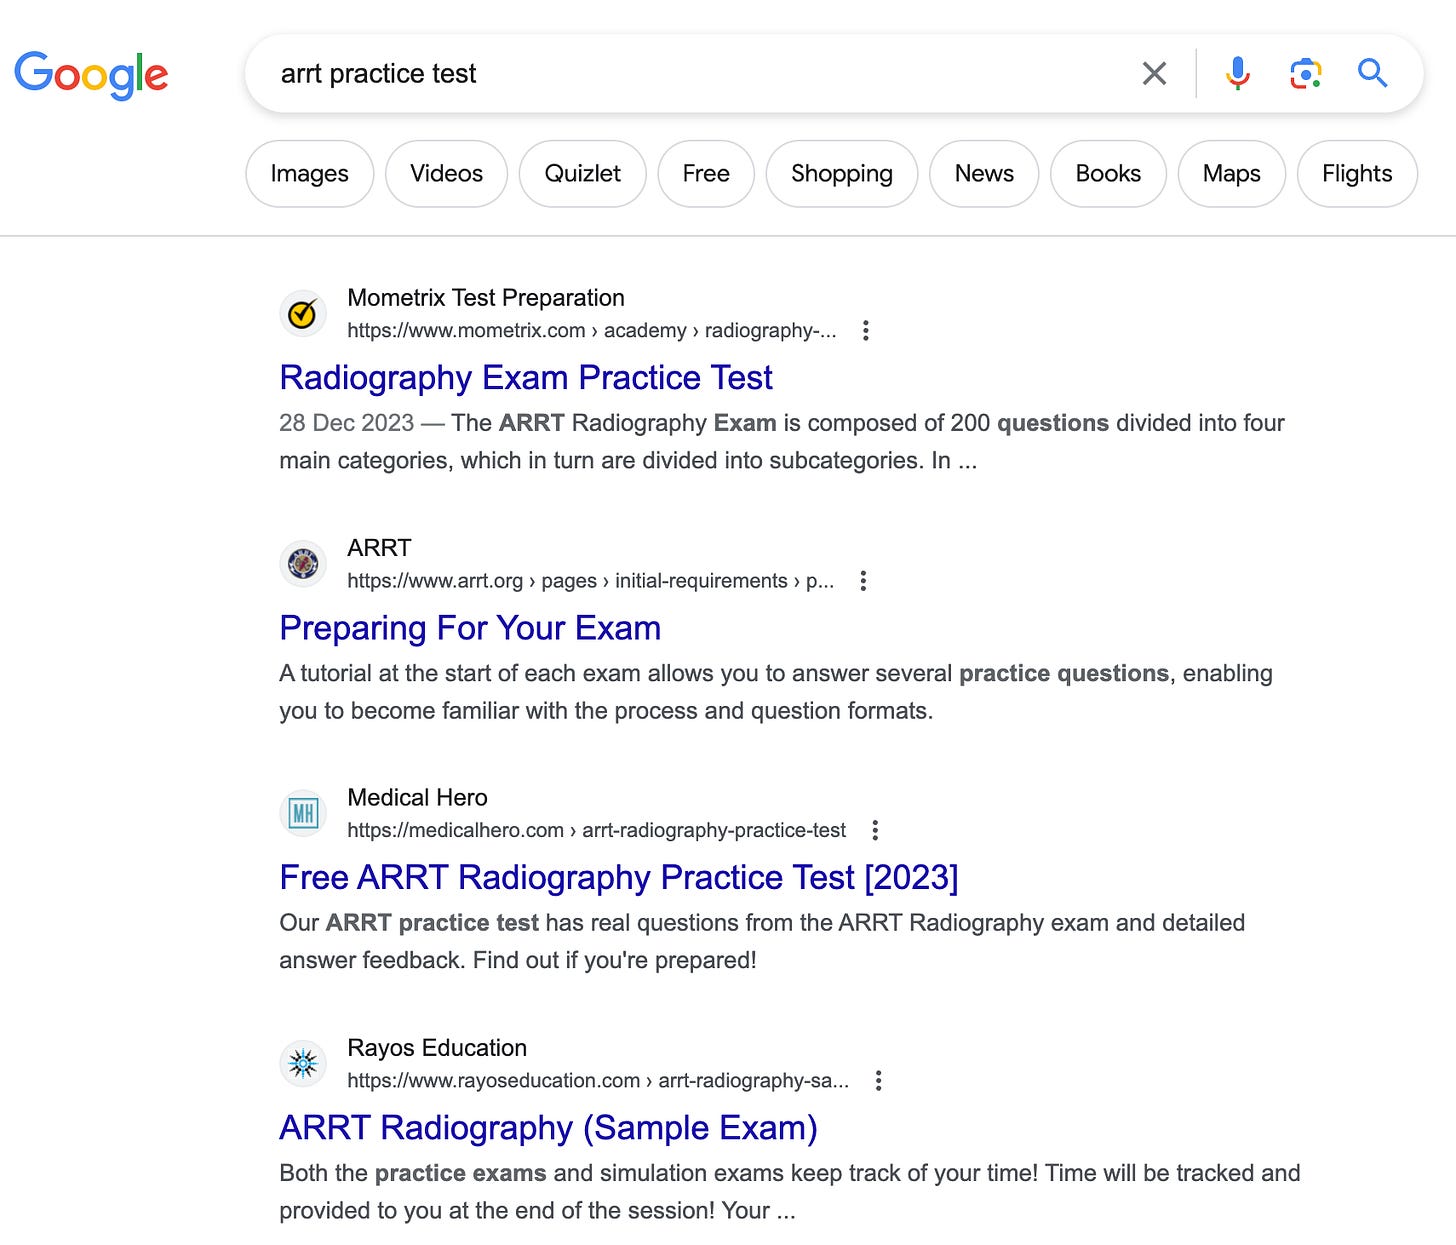The image size is (1456, 1245).
Task: Open more options for Mometrix result
Action: pos(866,331)
